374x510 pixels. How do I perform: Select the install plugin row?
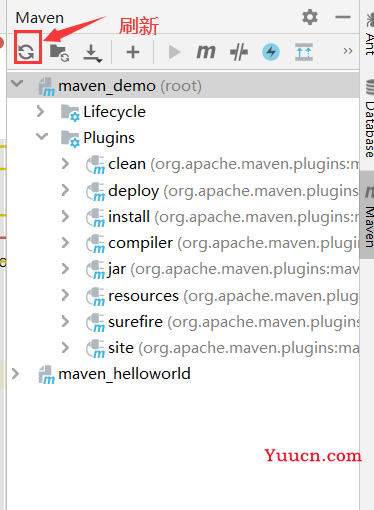183,217
